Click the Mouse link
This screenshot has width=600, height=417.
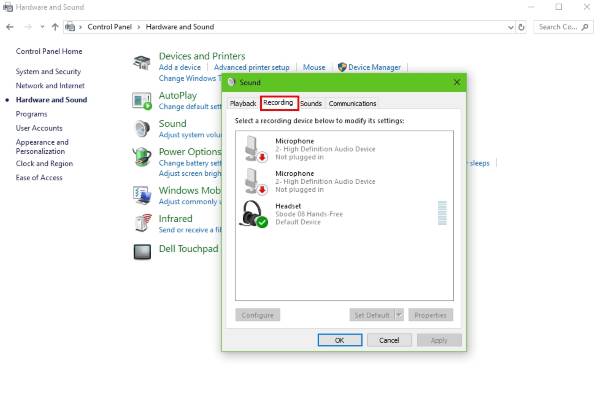point(314,67)
